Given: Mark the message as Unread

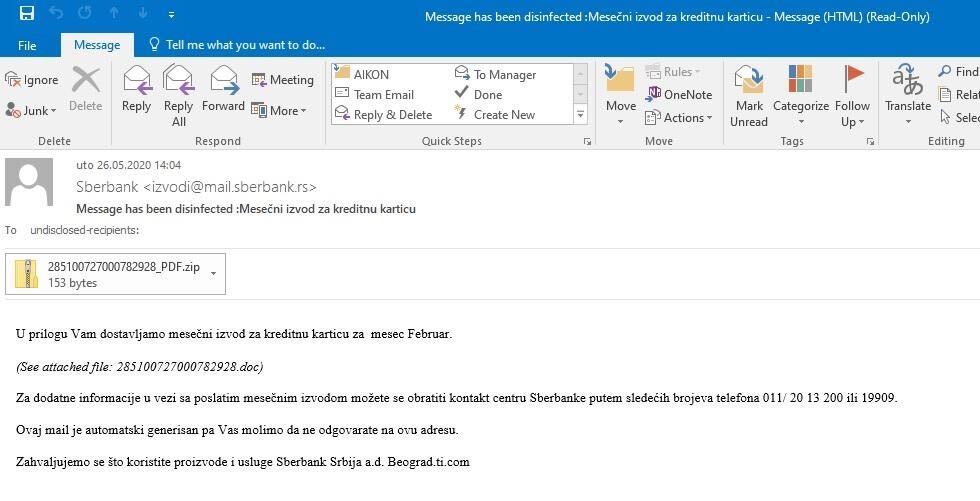Looking at the screenshot, I should click(749, 96).
